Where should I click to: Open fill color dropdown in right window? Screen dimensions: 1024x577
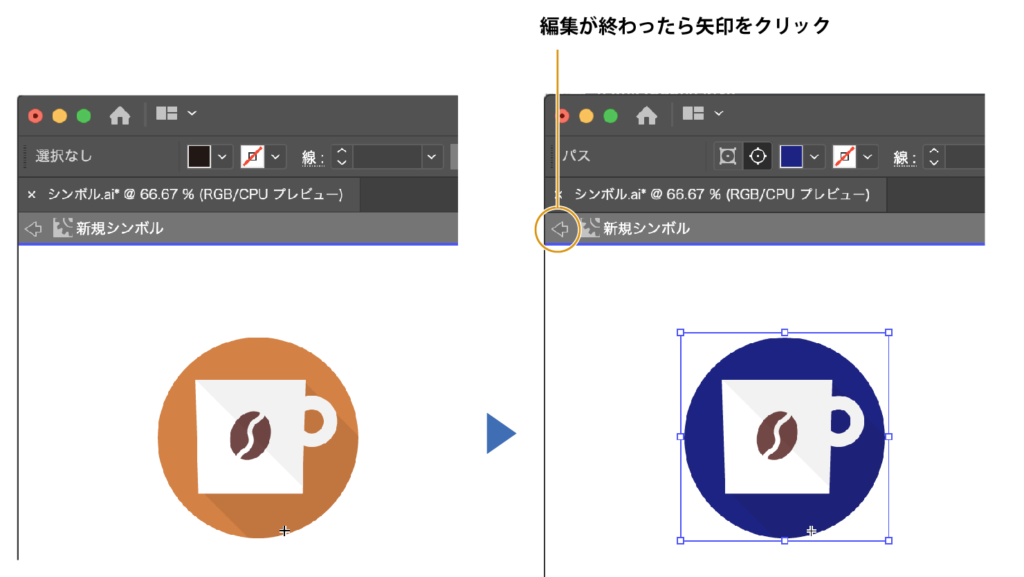[x=814, y=157]
